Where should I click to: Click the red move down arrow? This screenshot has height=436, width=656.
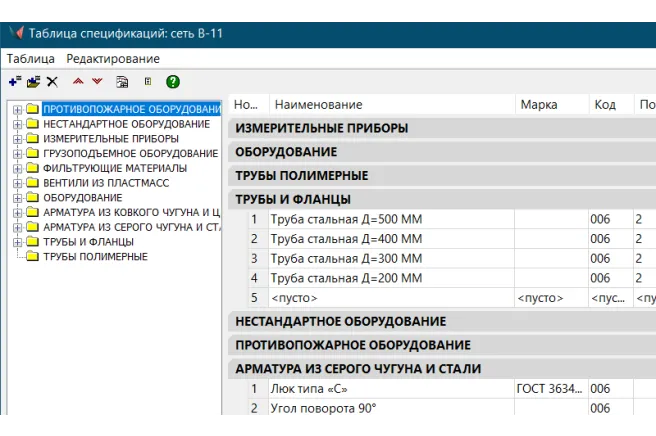[97, 82]
